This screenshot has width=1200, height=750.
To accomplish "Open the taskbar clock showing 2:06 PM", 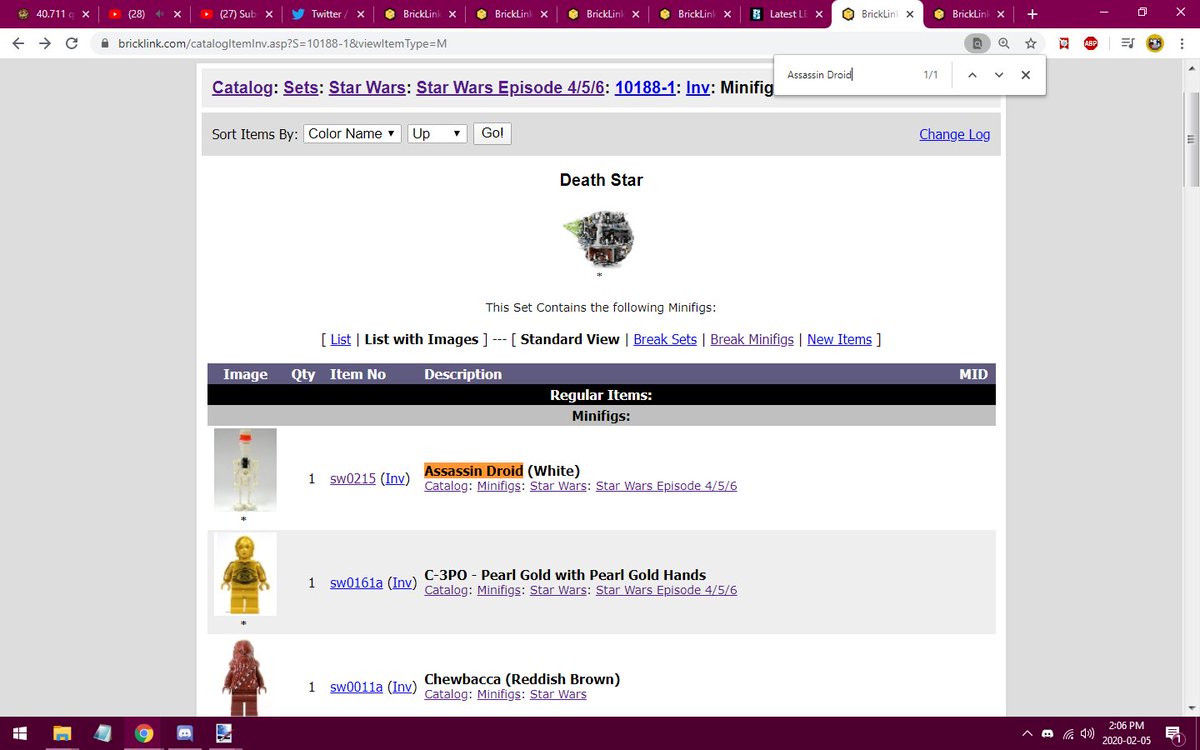I will pos(1127,733).
